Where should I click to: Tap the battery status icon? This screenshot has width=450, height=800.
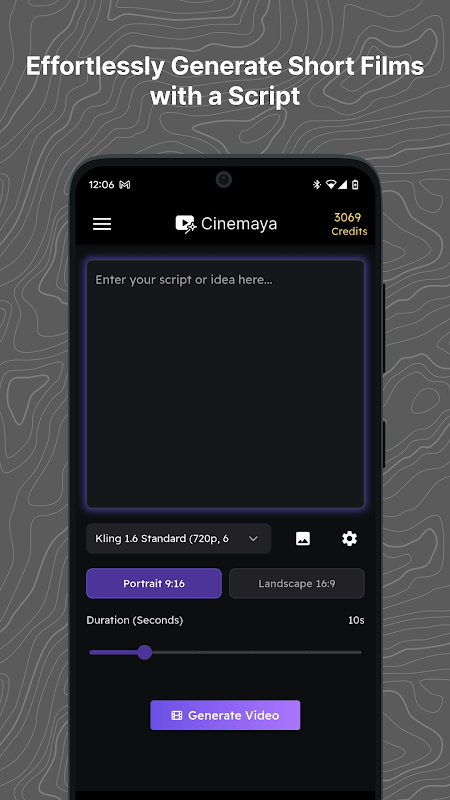tap(355, 185)
